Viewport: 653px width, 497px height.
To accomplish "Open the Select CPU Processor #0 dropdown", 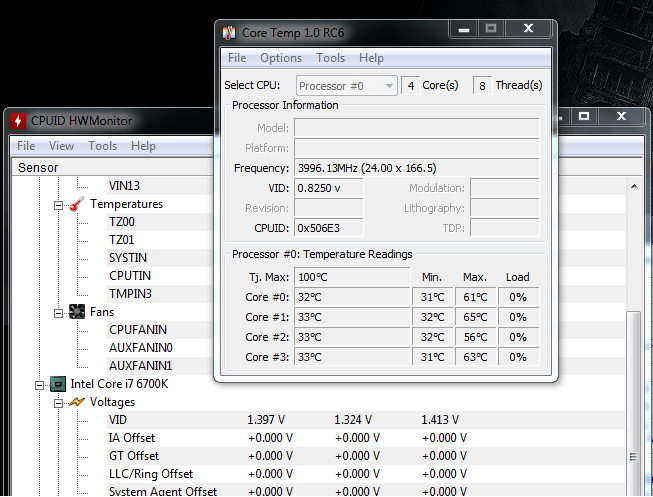I will [346, 86].
